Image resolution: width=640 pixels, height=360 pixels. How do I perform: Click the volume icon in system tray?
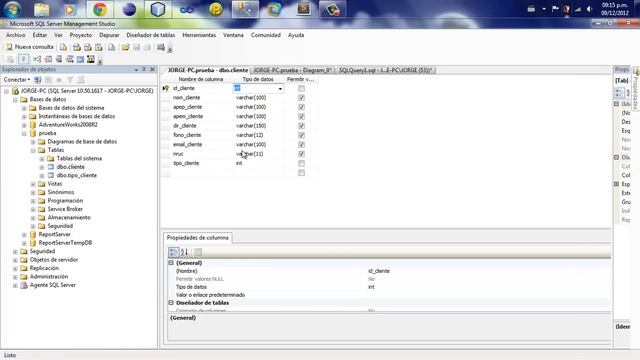point(589,9)
